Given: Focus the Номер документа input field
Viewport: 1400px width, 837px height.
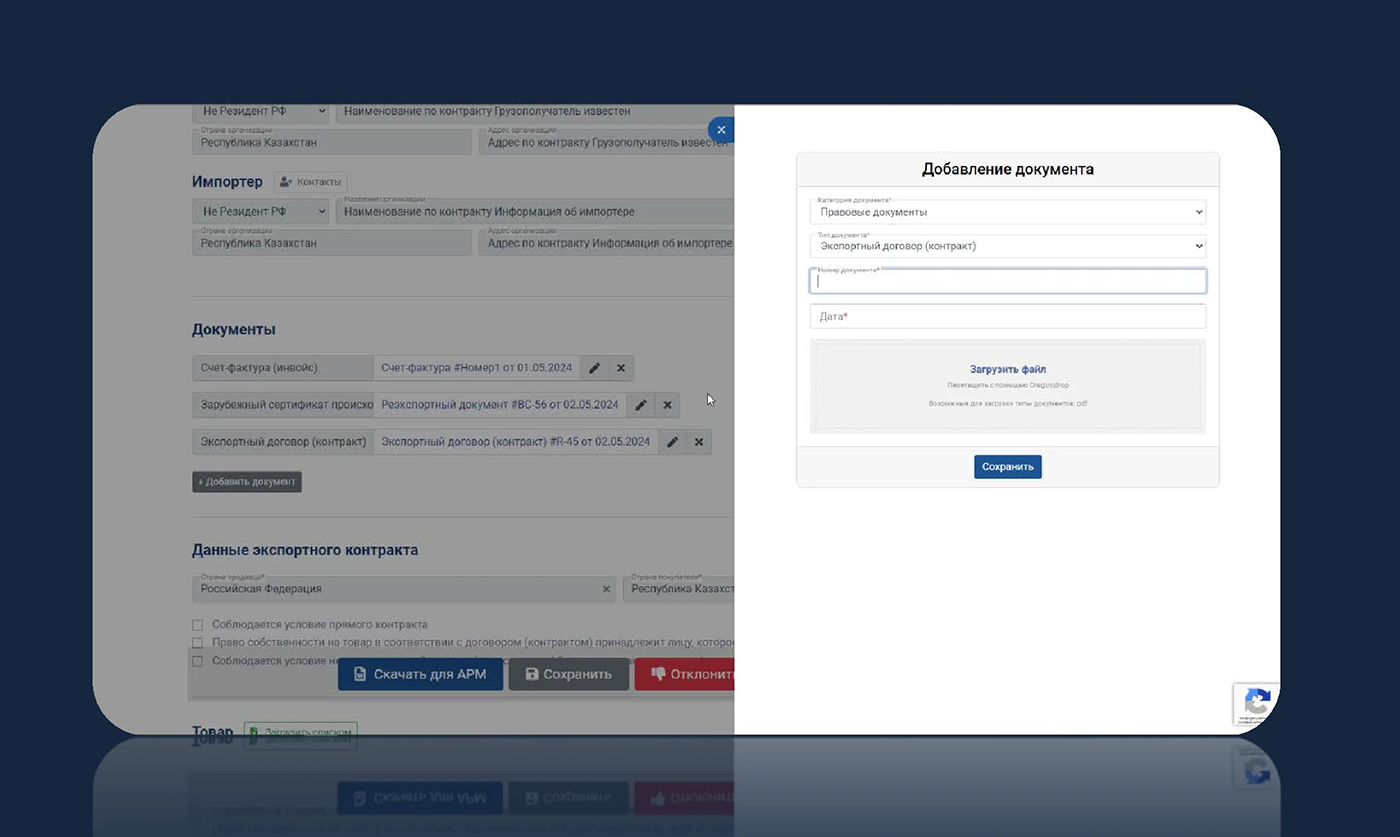Looking at the screenshot, I should coord(1008,281).
